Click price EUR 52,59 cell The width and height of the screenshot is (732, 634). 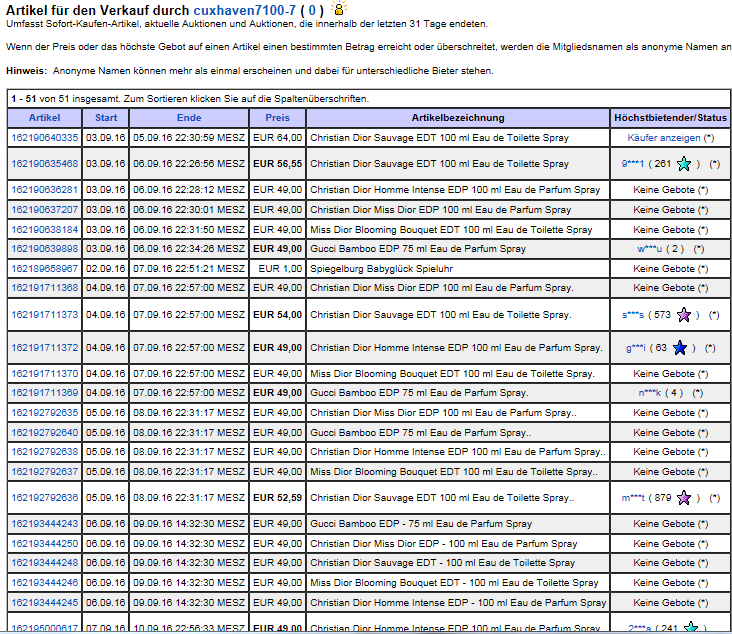[x=277, y=498]
